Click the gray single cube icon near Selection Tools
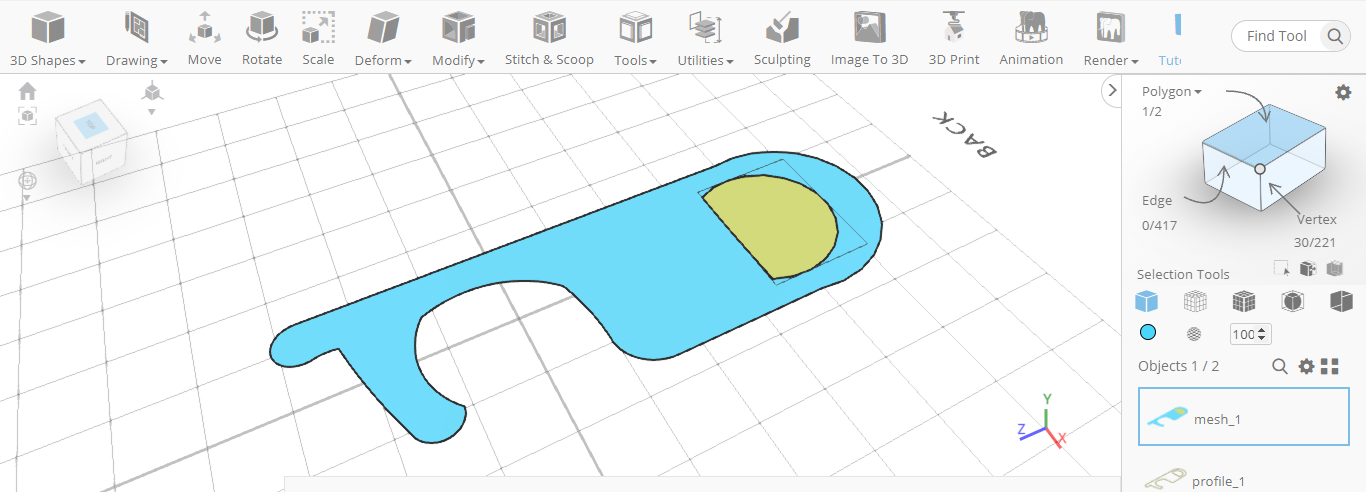 coord(1334,268)
